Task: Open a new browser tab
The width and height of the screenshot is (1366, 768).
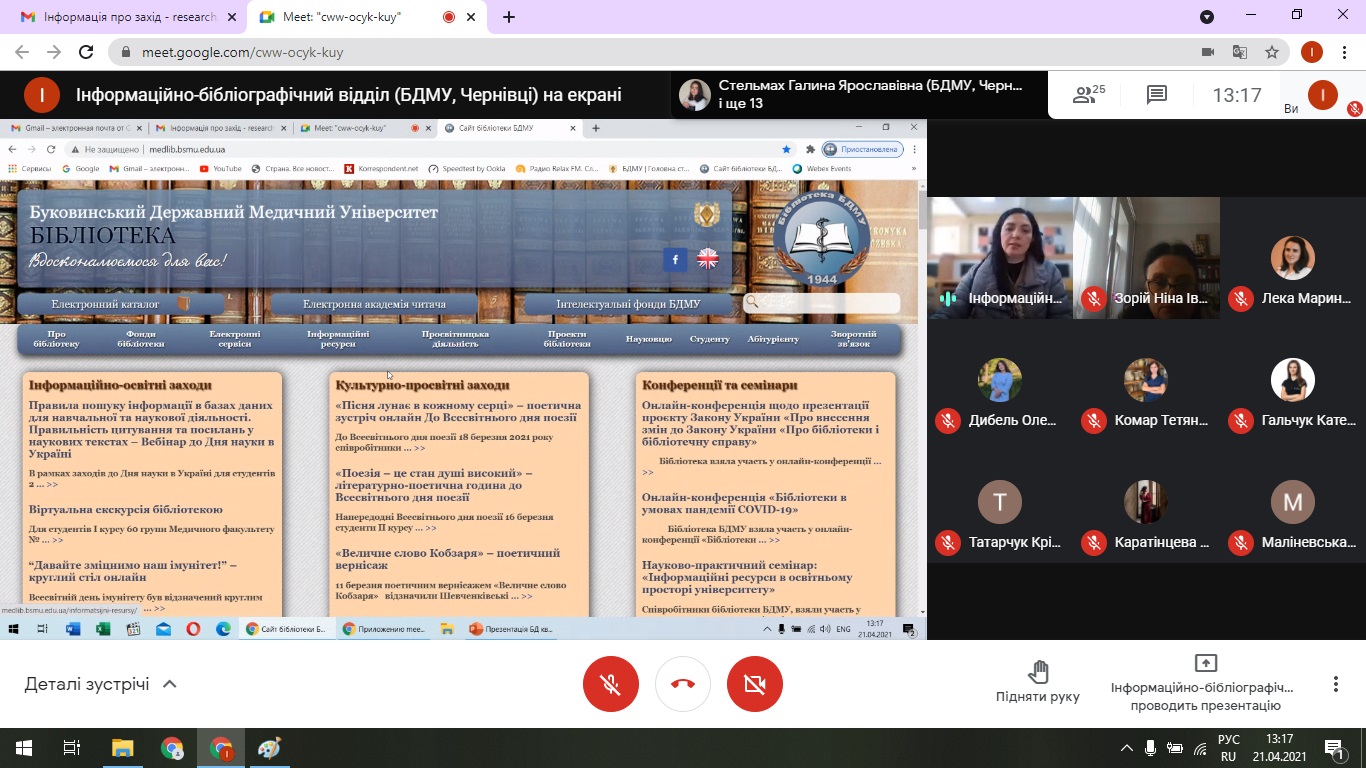Action: [509, 17]
